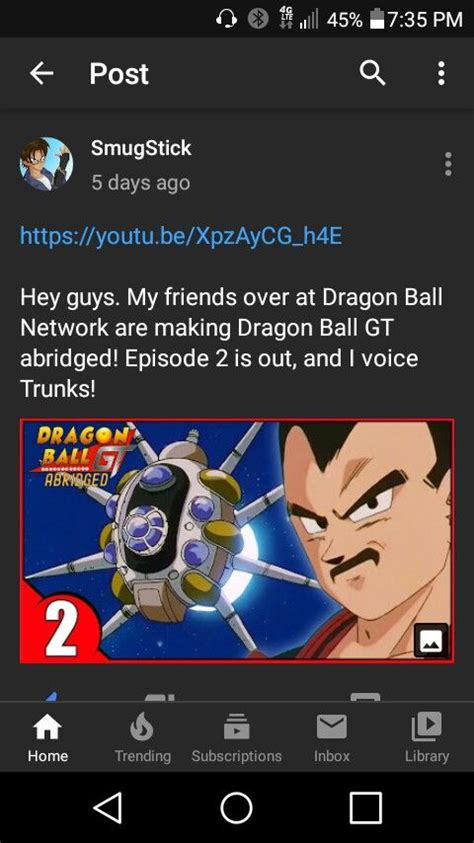Open Inbox tab
This screenshot has width=474, height=843.
pos(332,737)
